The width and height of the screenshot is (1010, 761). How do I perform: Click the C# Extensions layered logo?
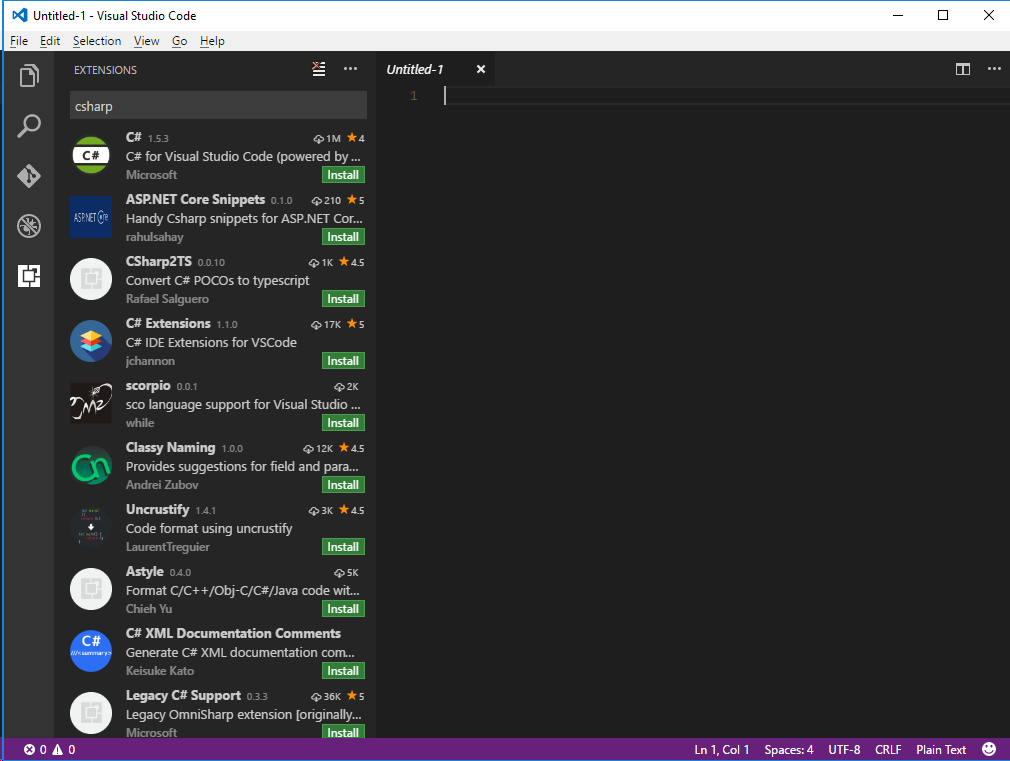click(x=91, y=341)
